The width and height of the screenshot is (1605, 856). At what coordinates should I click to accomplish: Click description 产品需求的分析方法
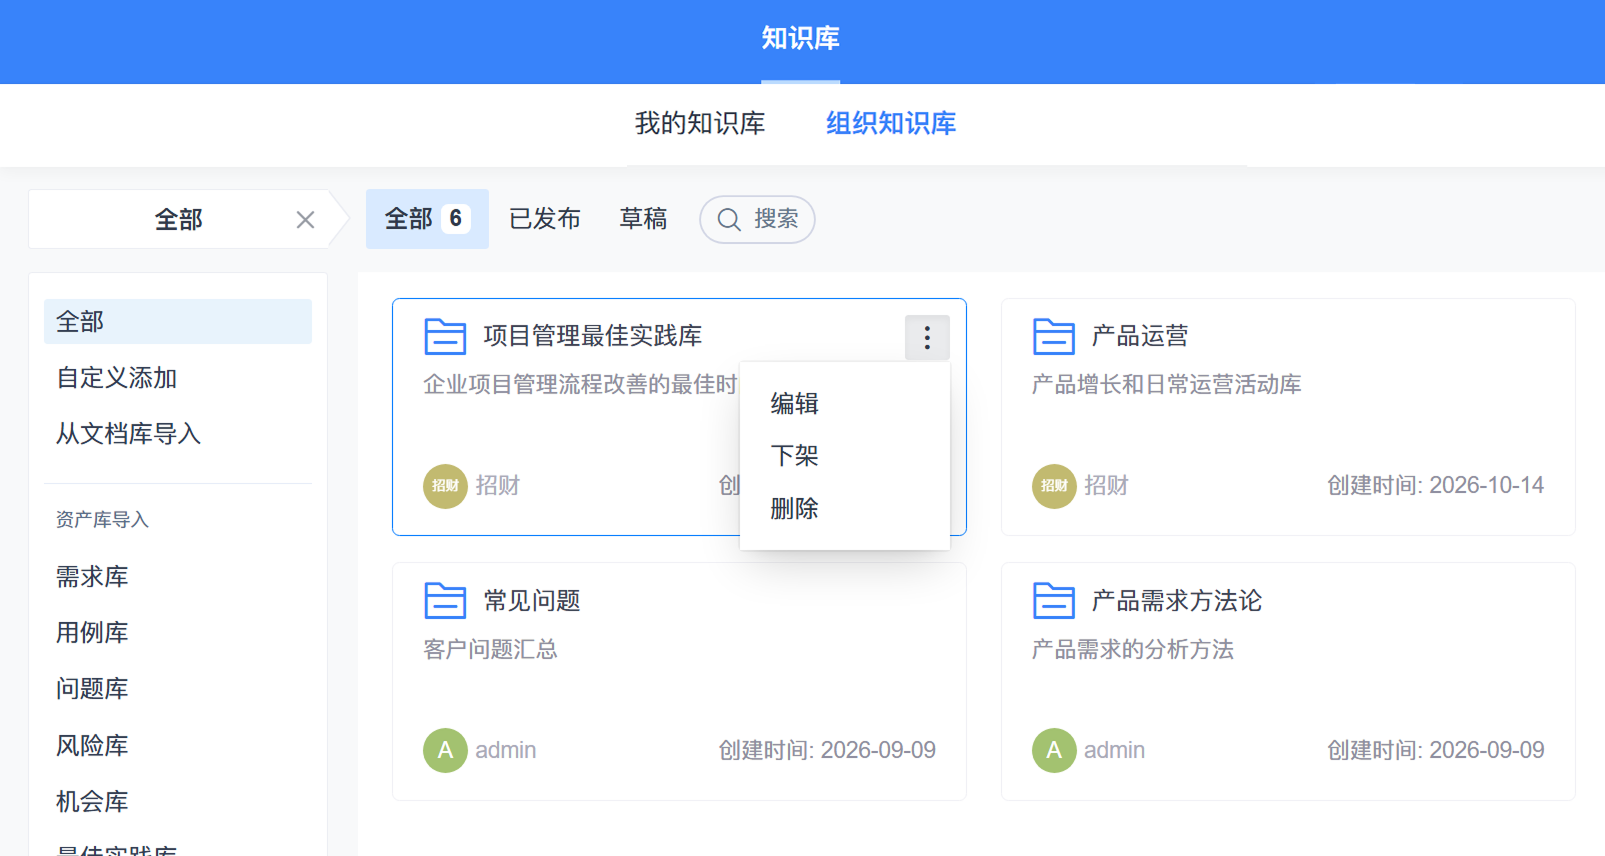coord(1133,650)
